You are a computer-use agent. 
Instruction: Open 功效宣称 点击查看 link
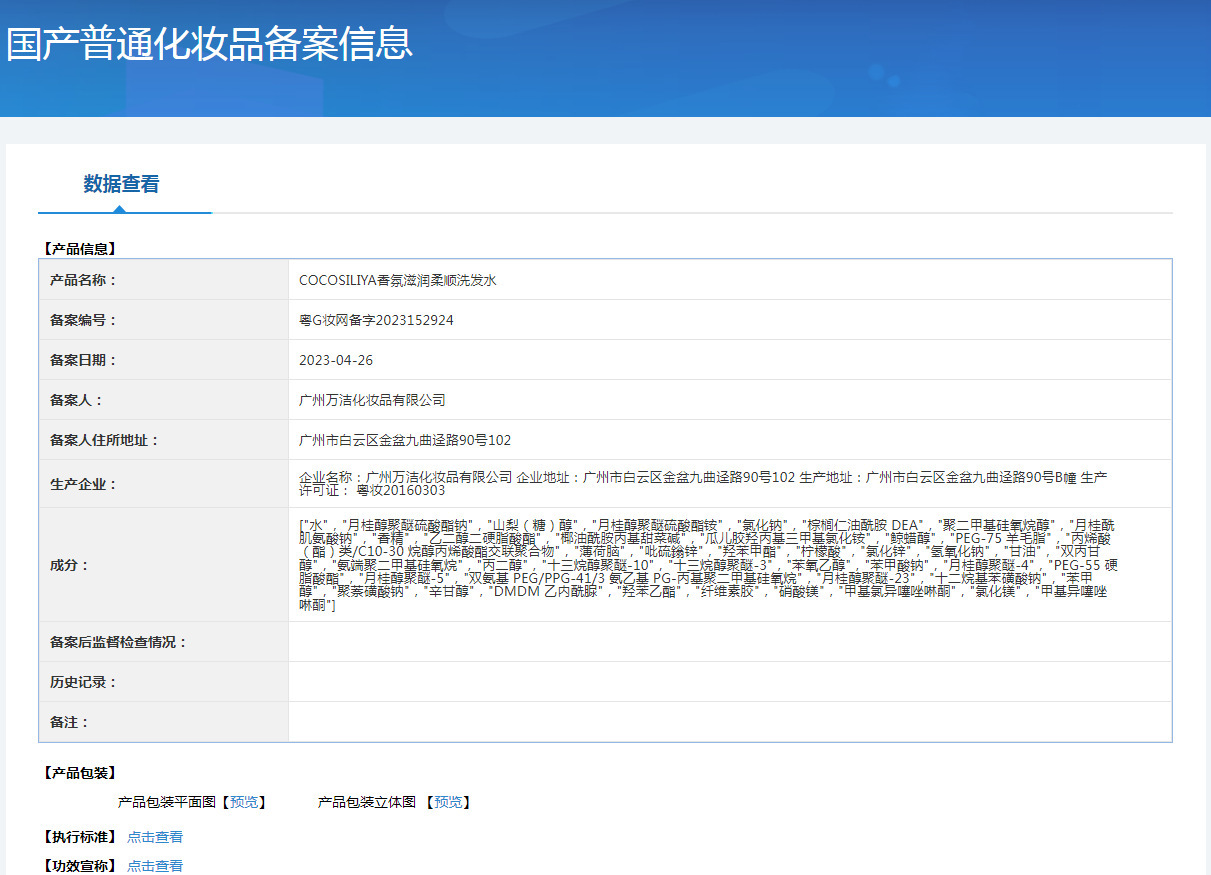click(155, 866)
